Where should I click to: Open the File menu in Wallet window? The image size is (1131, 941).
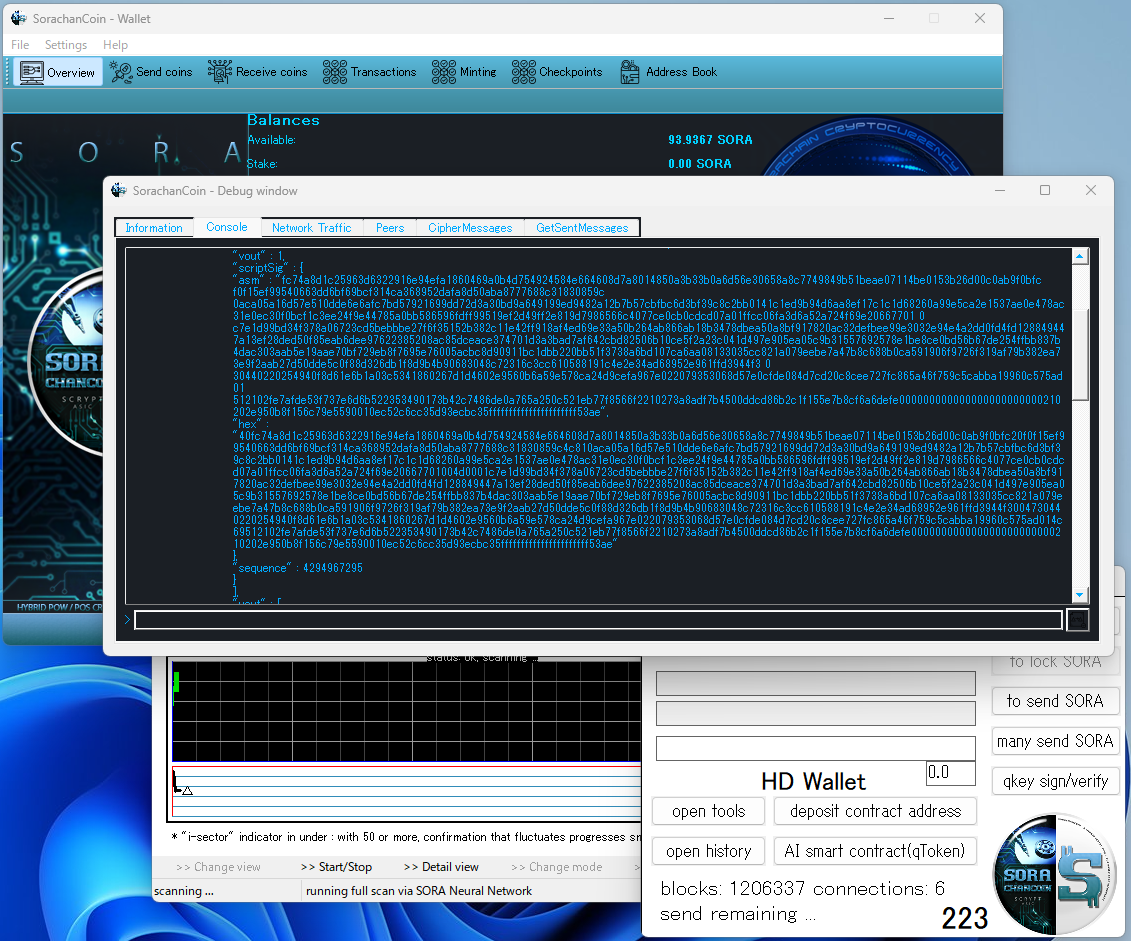(20, 45)
